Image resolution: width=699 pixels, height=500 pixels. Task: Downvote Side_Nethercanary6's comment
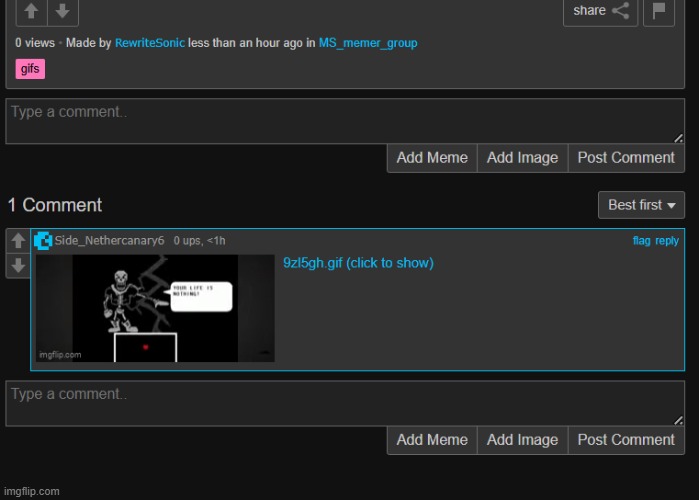coord(18,266)
